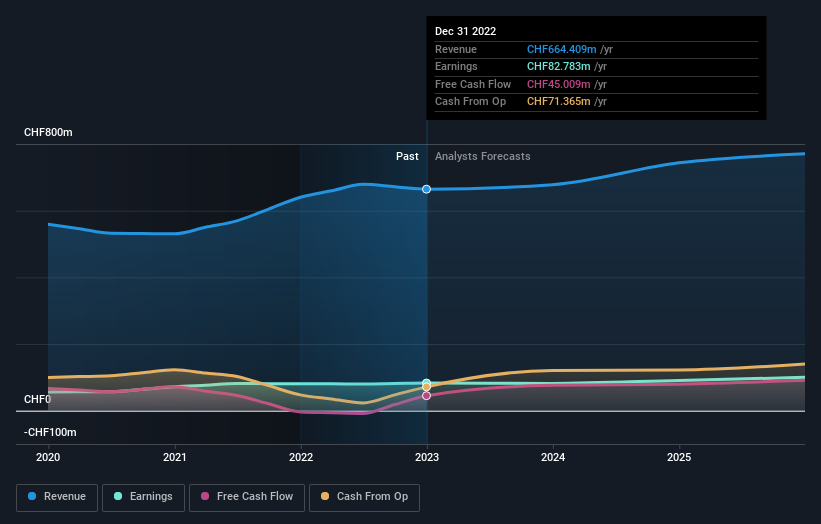Toggle the Earnings legend button
The width and height of the screenshot is (821, 524).
(x=143, y=497)
